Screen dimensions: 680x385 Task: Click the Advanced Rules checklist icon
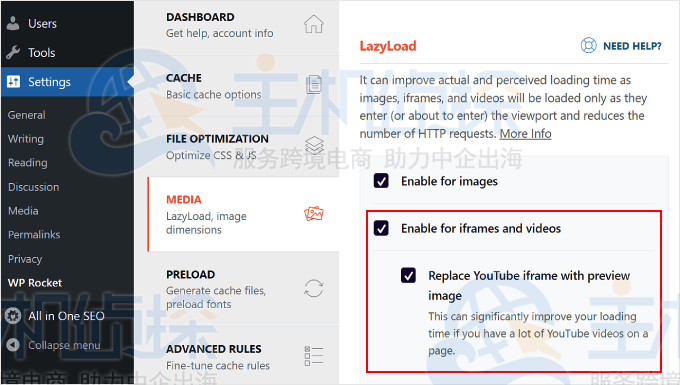(314, 356)
